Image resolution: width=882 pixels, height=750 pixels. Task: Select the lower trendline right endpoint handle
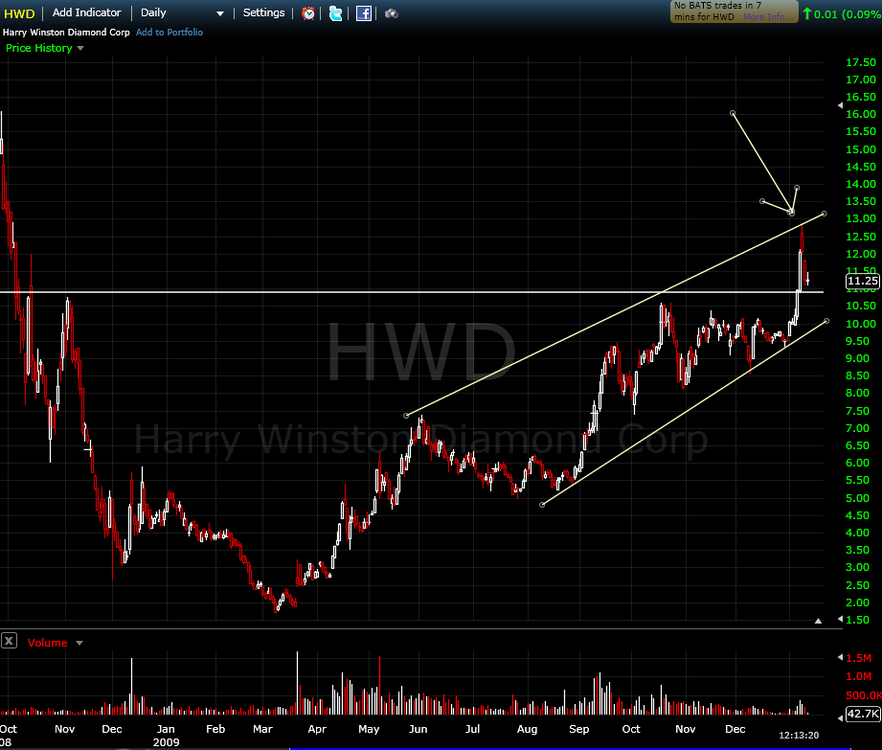pyautogui.click(x=826, y=321)
